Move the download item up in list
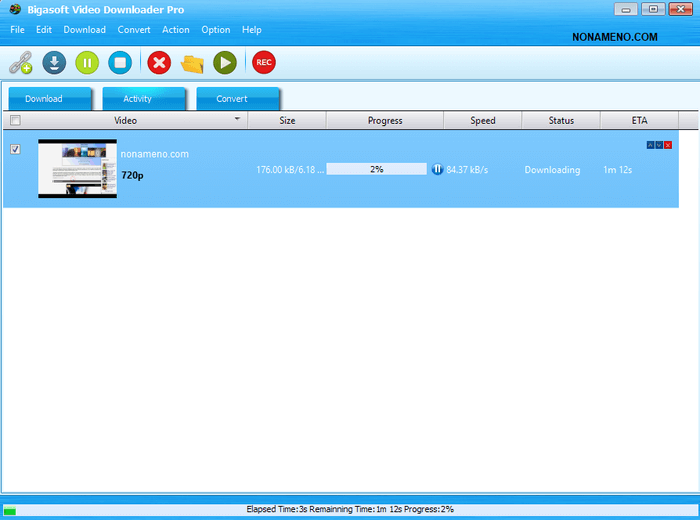The image size is (700, 520). pyautogui.click(x=650, y=145)
